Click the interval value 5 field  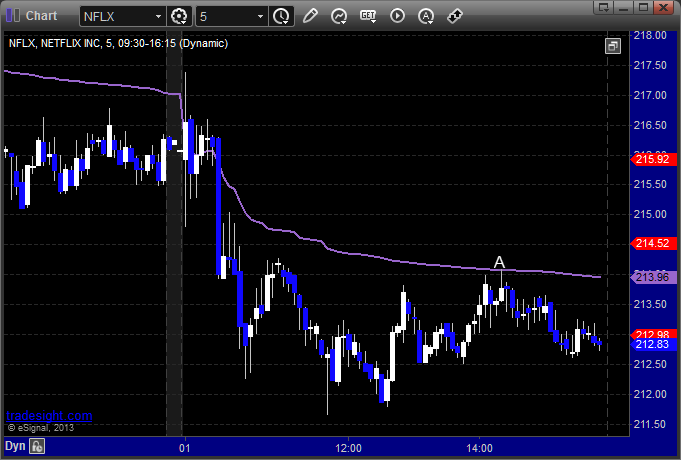click(x=226, y=17)
